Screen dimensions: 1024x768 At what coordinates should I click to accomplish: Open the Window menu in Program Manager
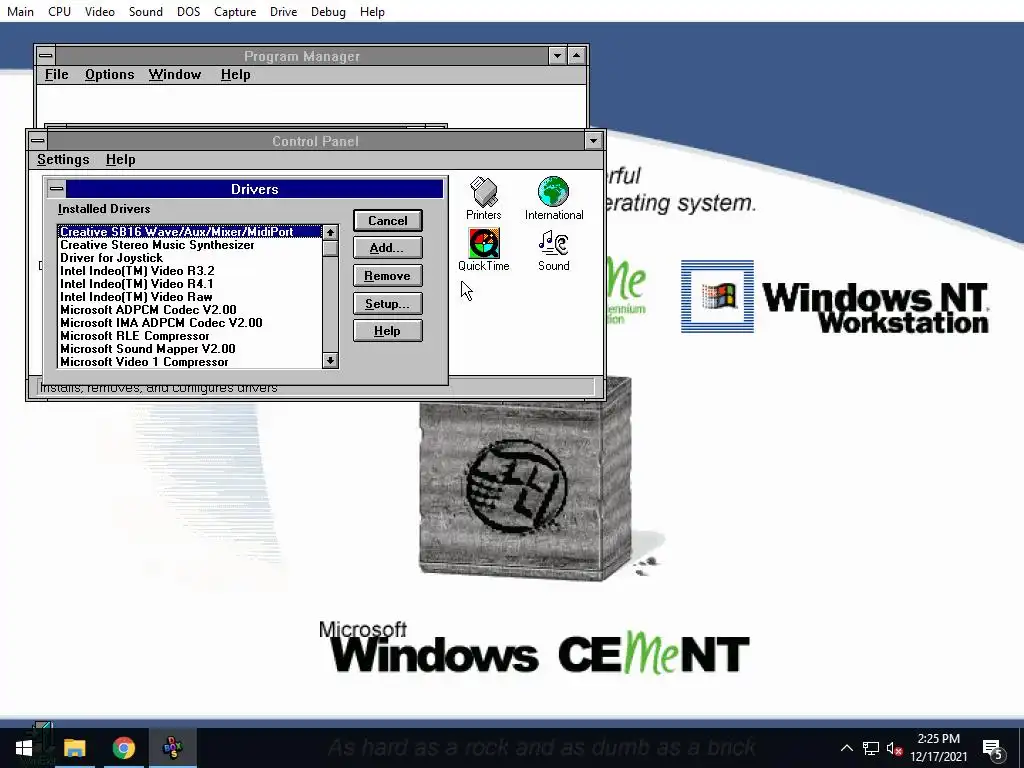pyautogui.click(x=175, y=74)
